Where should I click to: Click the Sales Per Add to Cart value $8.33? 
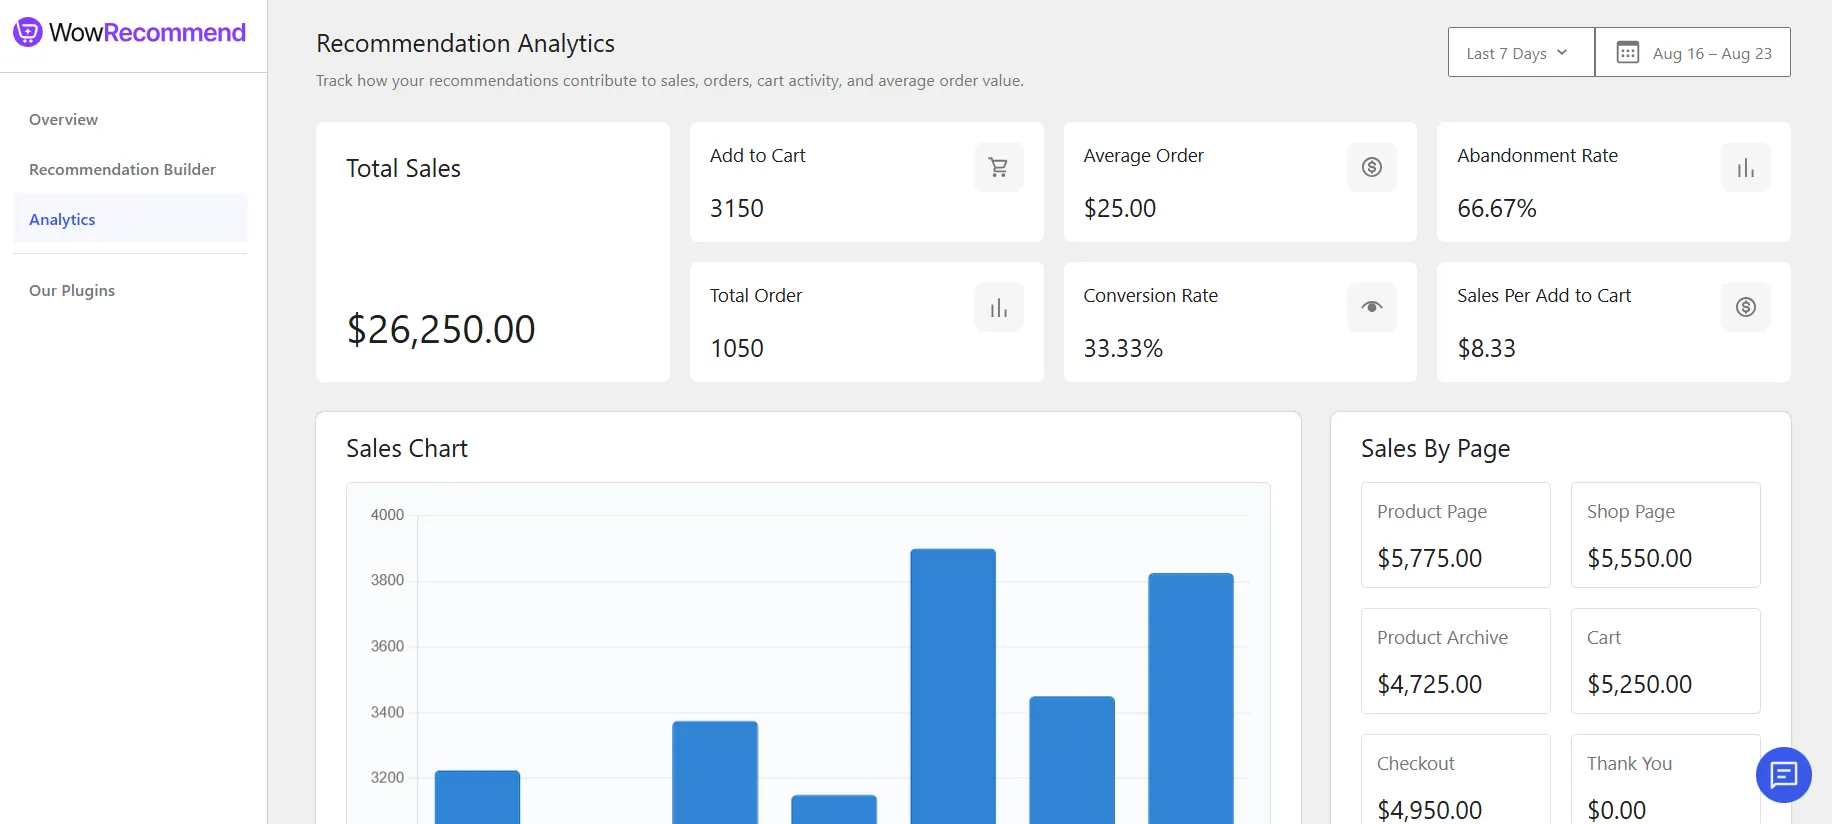[x=1487, y=348]
